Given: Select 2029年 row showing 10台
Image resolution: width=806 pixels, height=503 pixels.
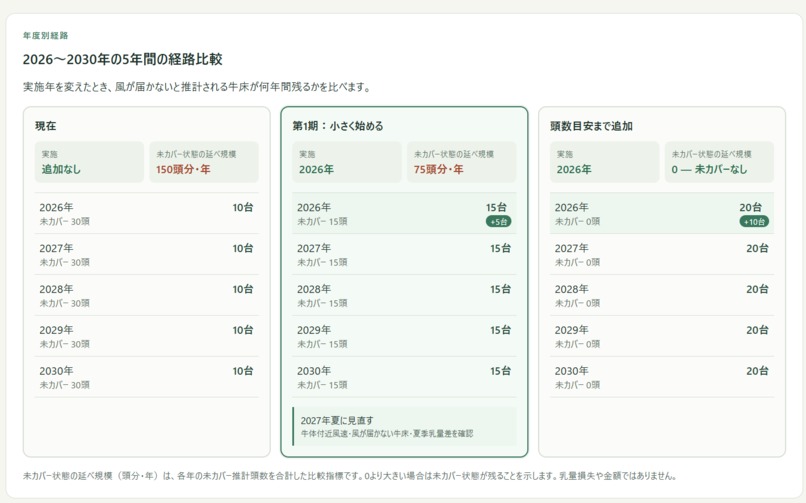Looking at the screenshot, I should pos(146,336).
